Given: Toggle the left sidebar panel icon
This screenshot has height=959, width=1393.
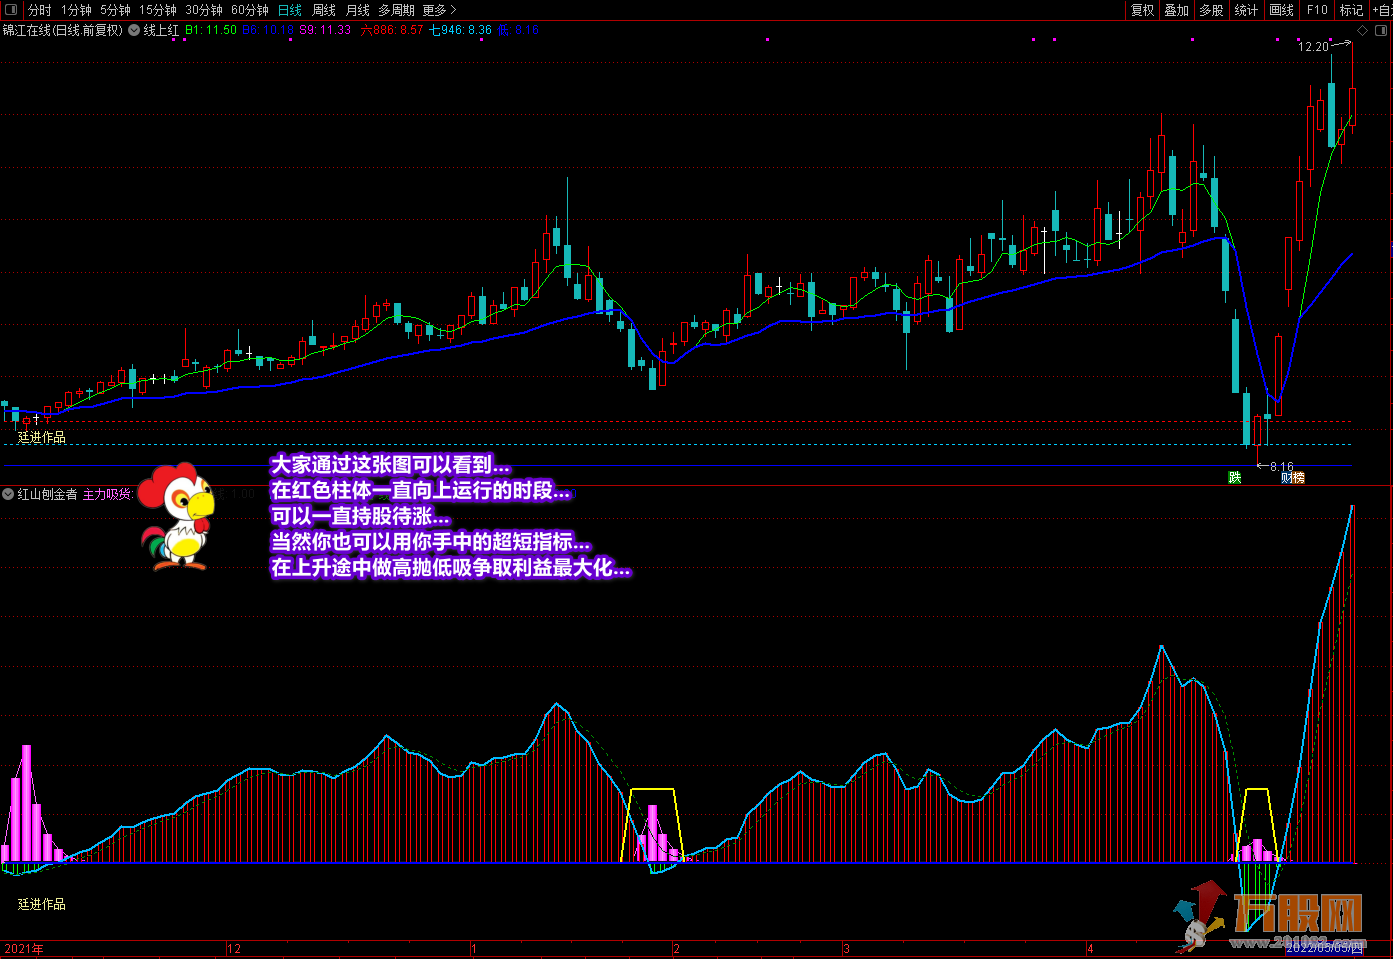Looking at the screenshot, I should pyautogui.click(x=11, y=10).
